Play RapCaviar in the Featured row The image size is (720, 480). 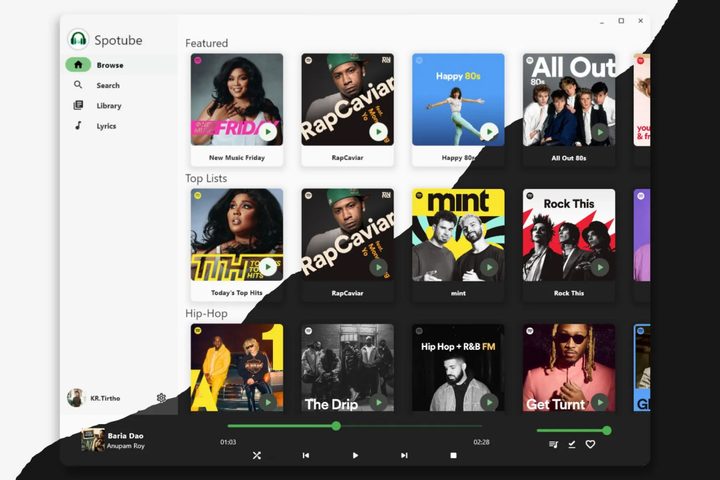coord(378,132)
